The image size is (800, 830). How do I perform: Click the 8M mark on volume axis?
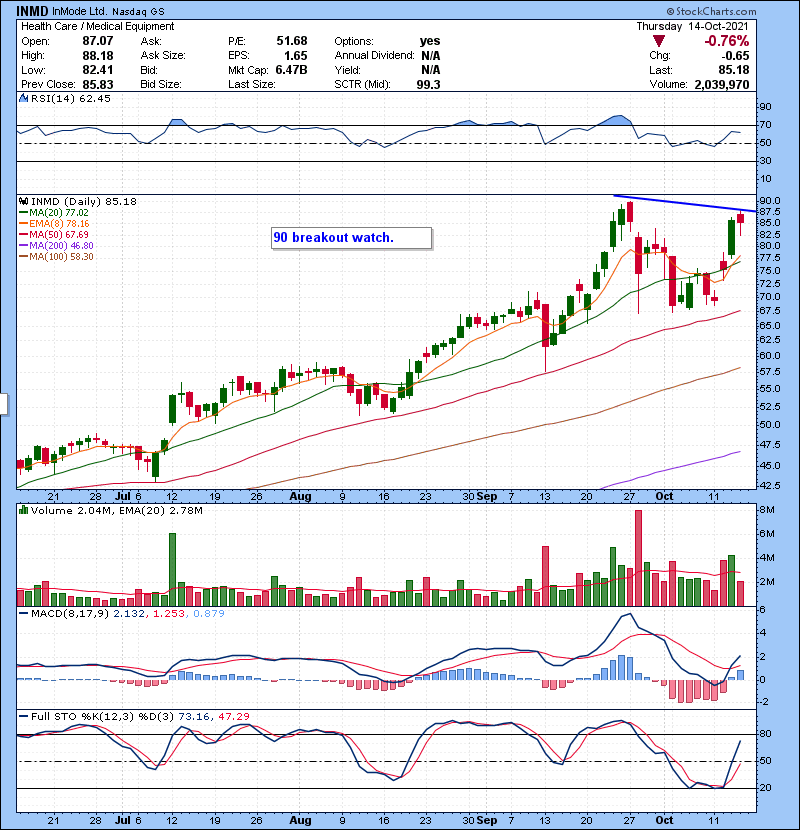(767, 510)
